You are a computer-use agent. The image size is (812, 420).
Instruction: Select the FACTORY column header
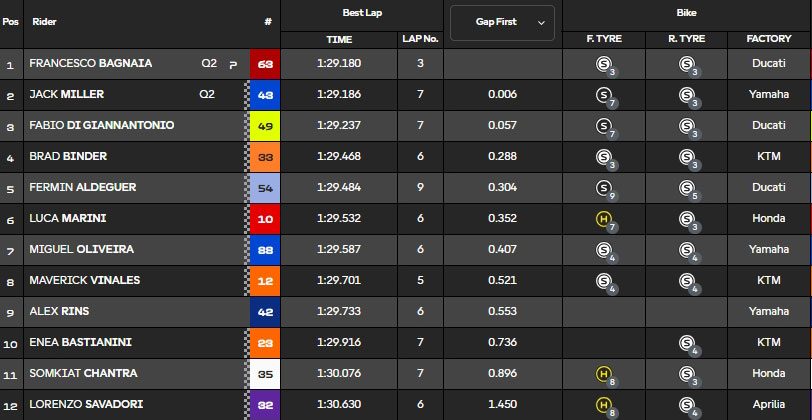click(x=769, y=39)
